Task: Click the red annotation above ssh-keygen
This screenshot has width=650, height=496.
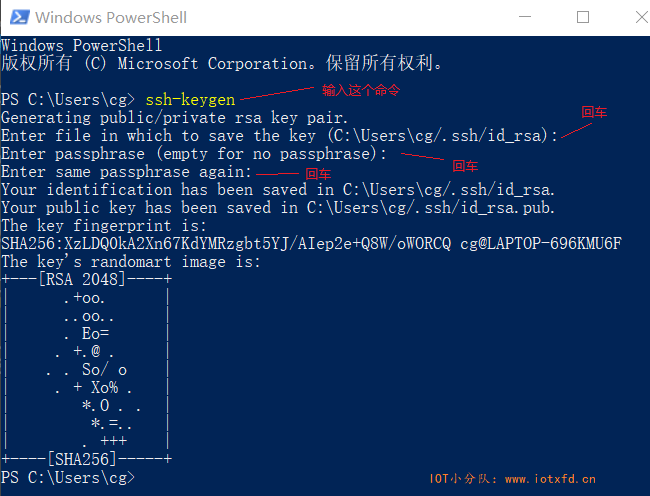Action: (361, 90)
